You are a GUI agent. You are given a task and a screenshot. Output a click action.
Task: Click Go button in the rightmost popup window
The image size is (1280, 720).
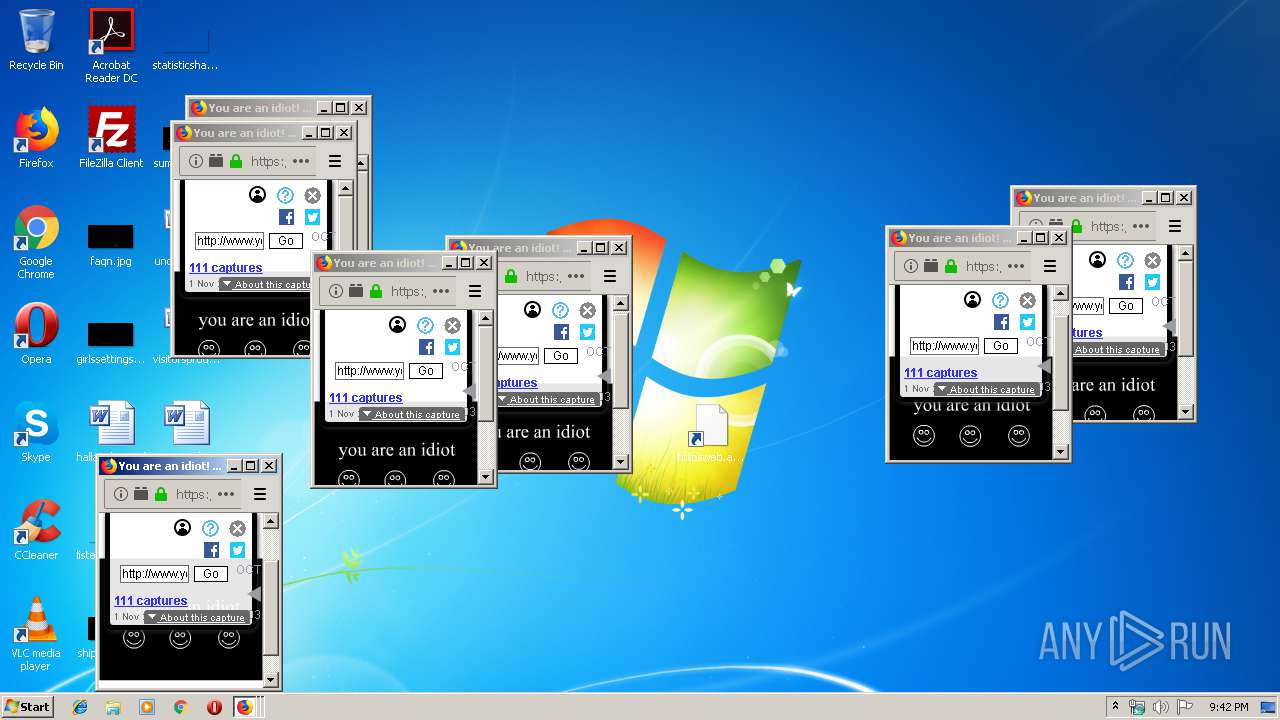[x=1126, y=306]
